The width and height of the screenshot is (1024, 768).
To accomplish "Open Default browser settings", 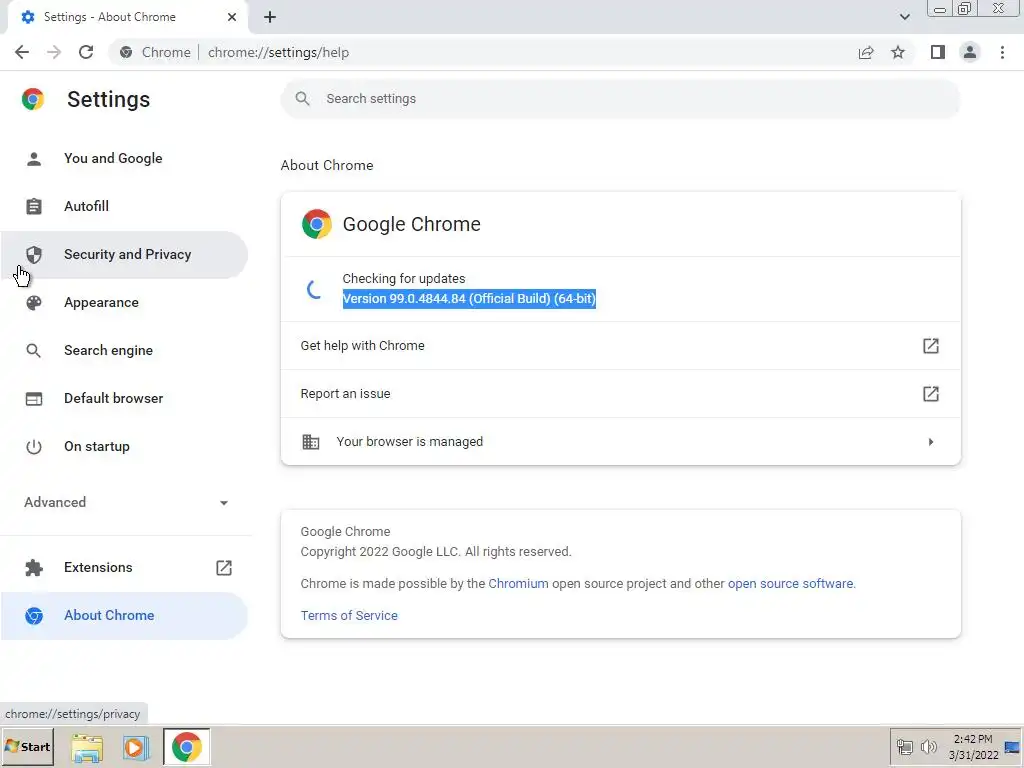I will click(x=124, y=398).
